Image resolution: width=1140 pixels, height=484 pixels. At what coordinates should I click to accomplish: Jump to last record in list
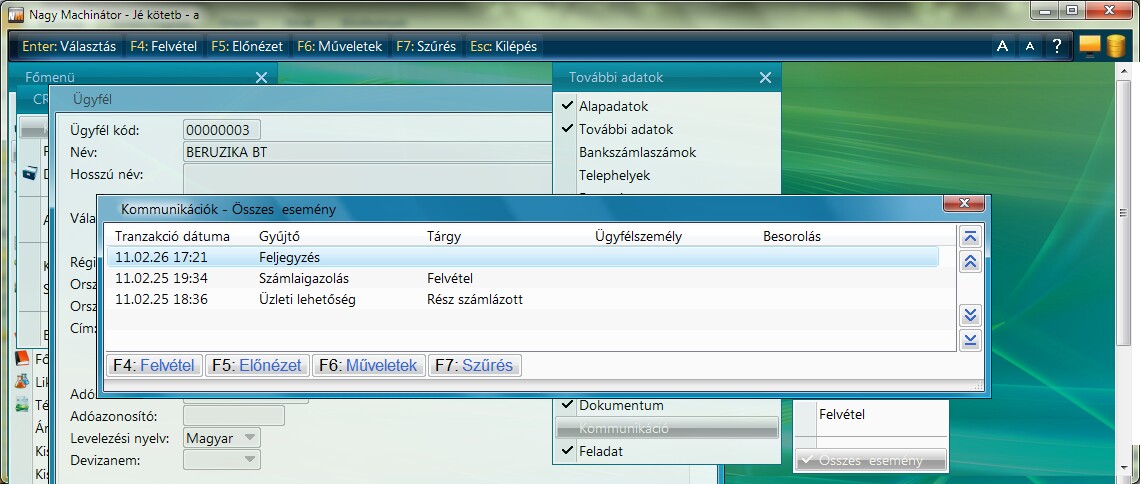point(969,341)
